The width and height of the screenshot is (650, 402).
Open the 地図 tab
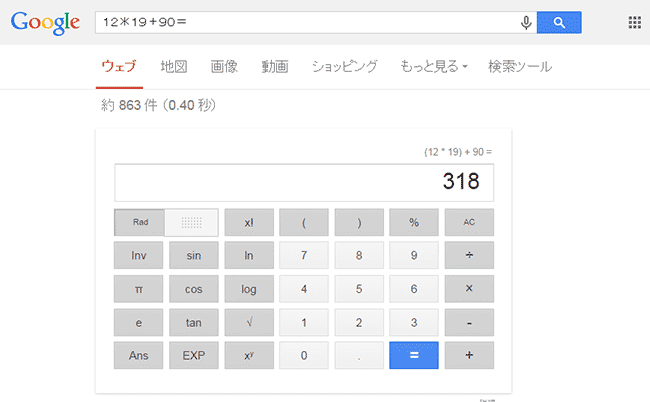[174, 66]
